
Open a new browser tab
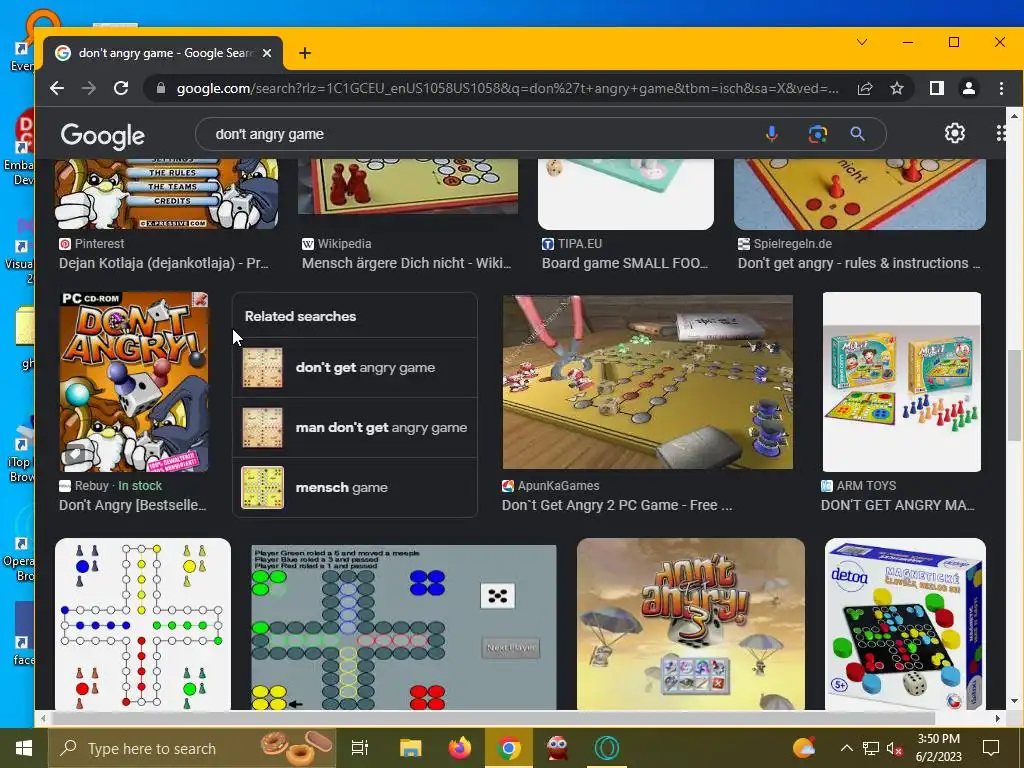tap(305, 53)
